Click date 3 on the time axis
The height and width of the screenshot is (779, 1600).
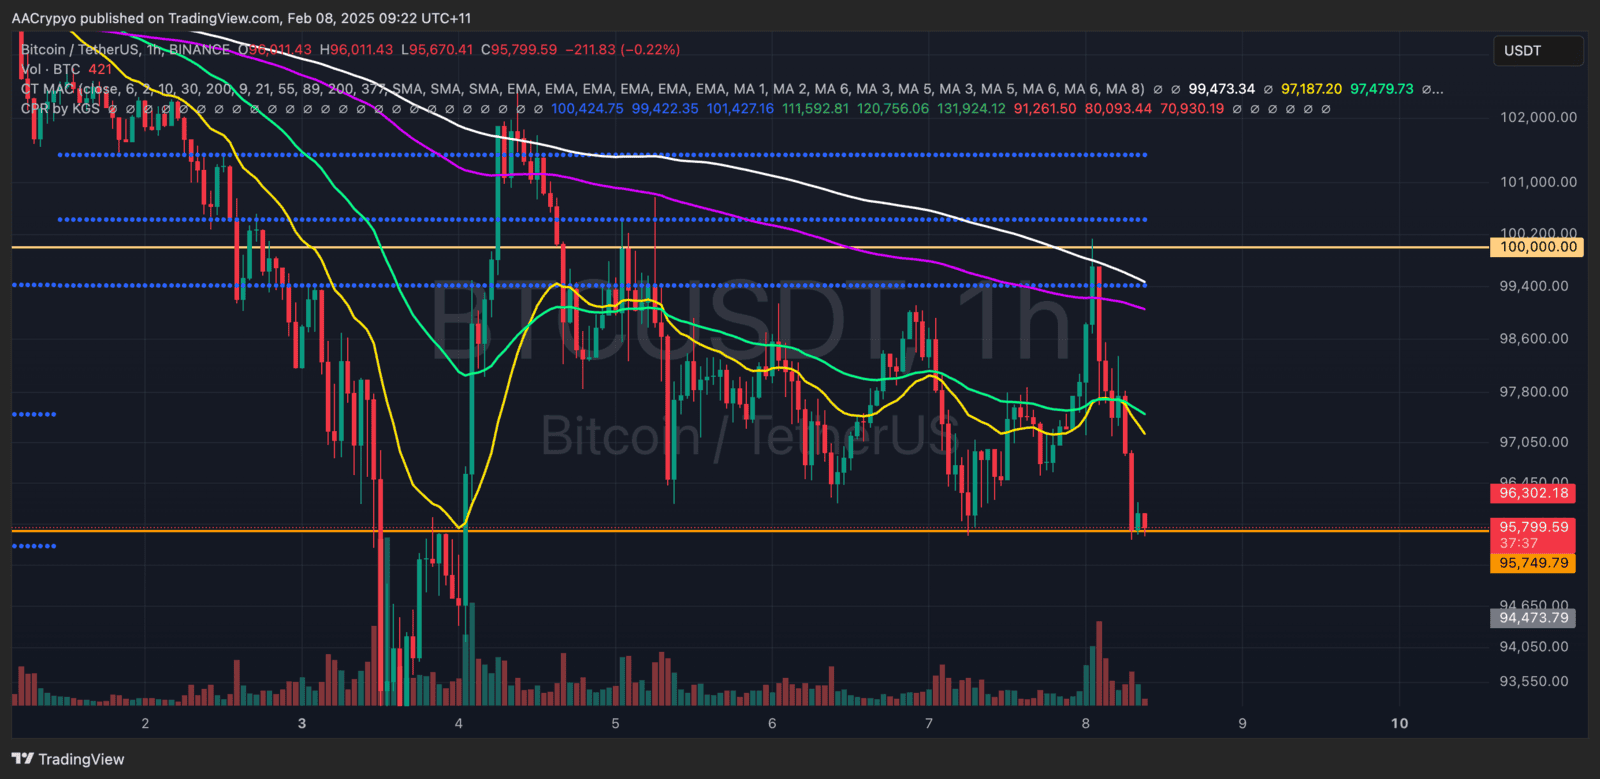point(302,723)
